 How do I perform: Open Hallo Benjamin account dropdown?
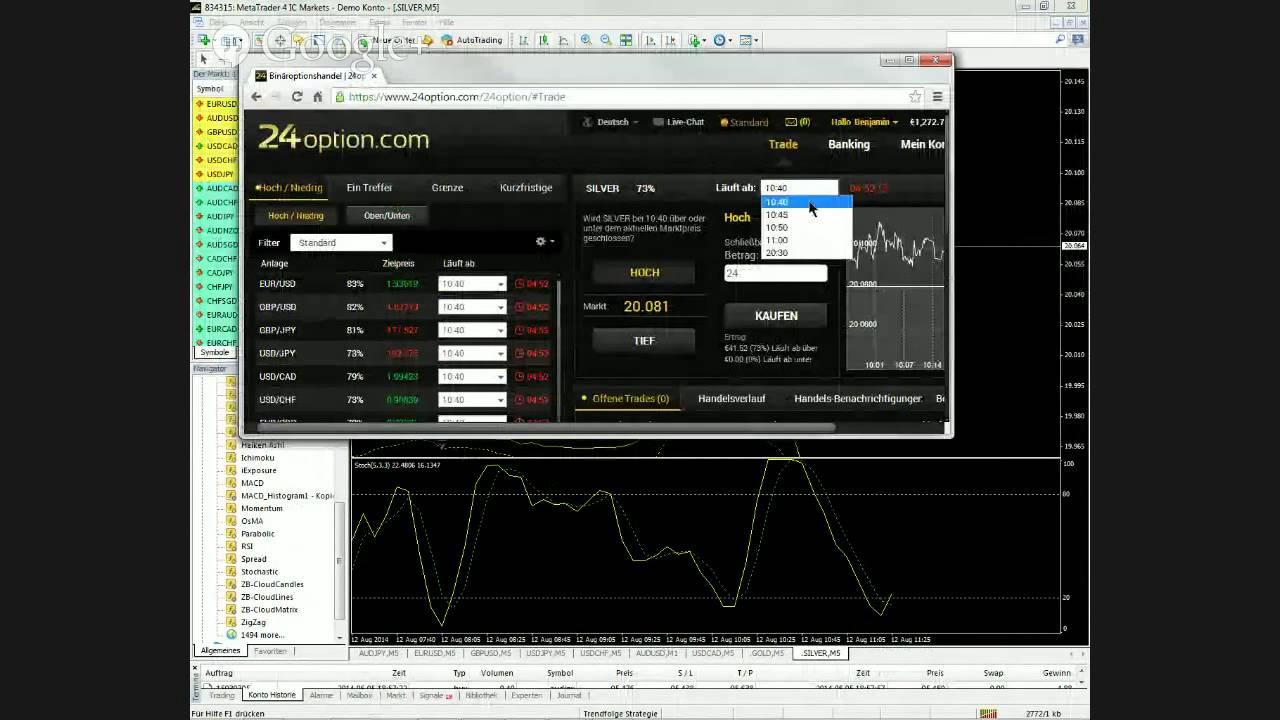pyautogui.click(x=865, y=122)
